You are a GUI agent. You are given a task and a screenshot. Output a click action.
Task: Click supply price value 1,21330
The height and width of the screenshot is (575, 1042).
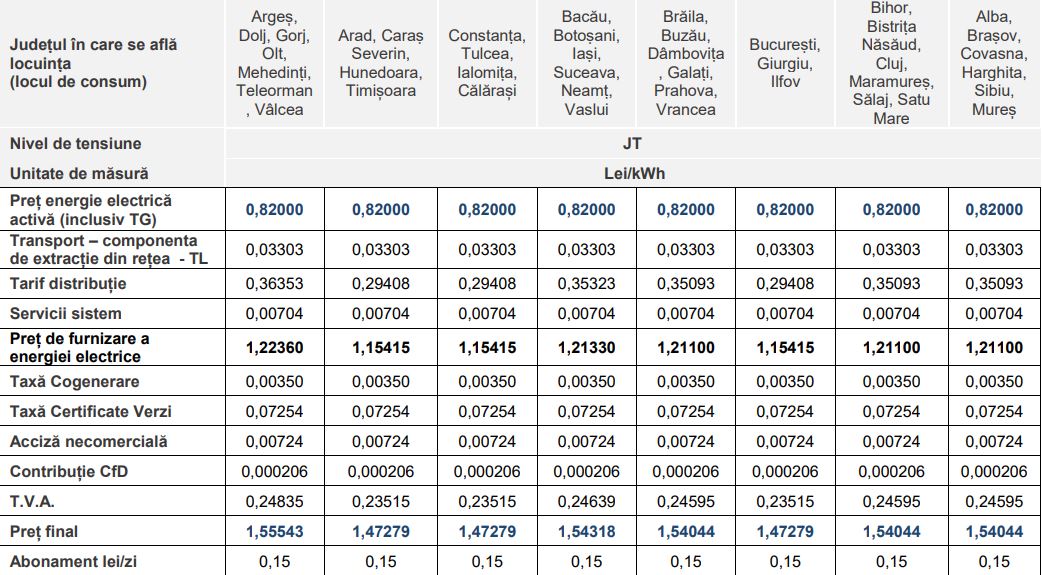(x=586, y=348)
